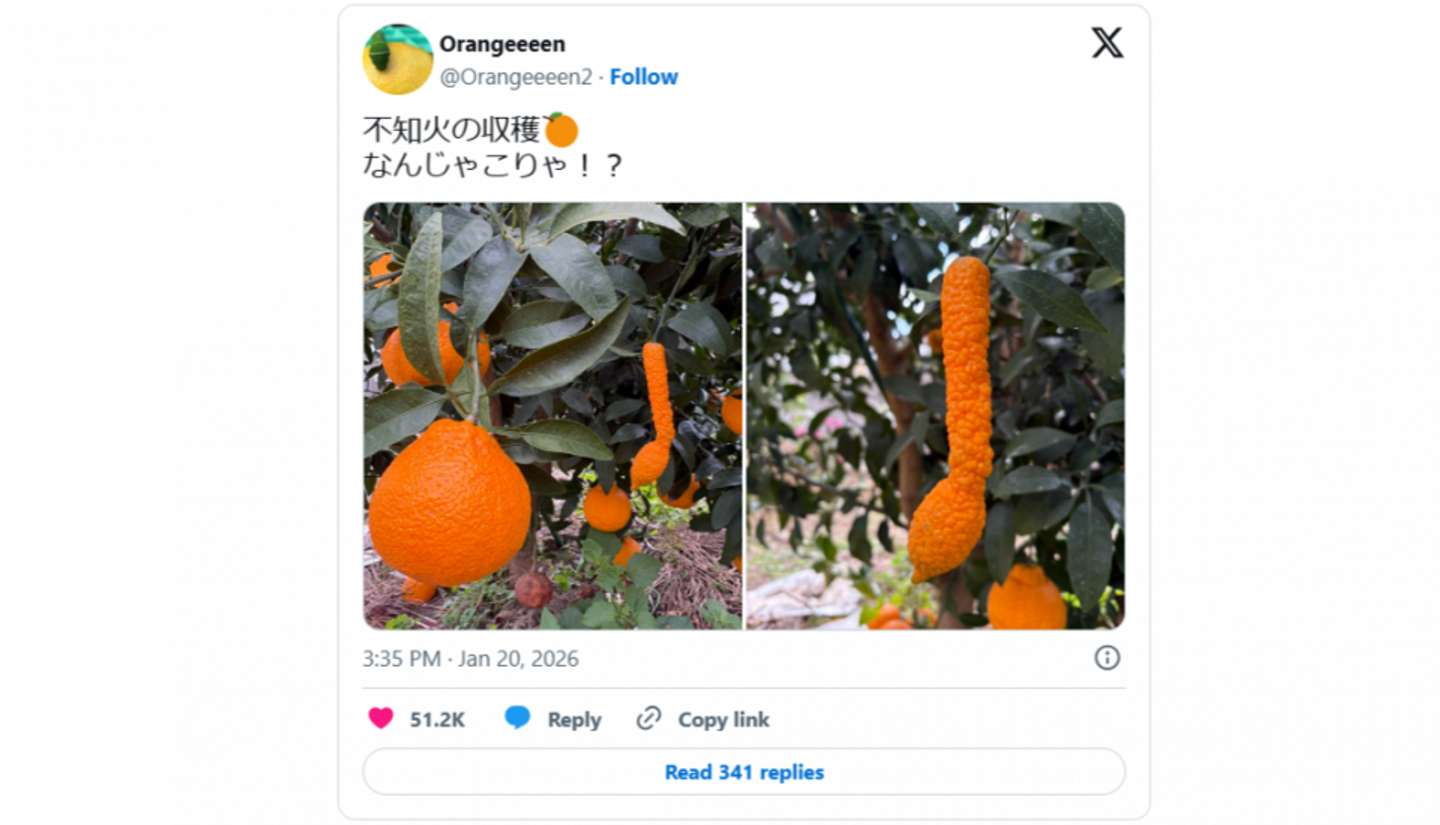The image size is (1440, 825).
Task: Open the right photo of the elongated fruit
Action: point(935,416)
